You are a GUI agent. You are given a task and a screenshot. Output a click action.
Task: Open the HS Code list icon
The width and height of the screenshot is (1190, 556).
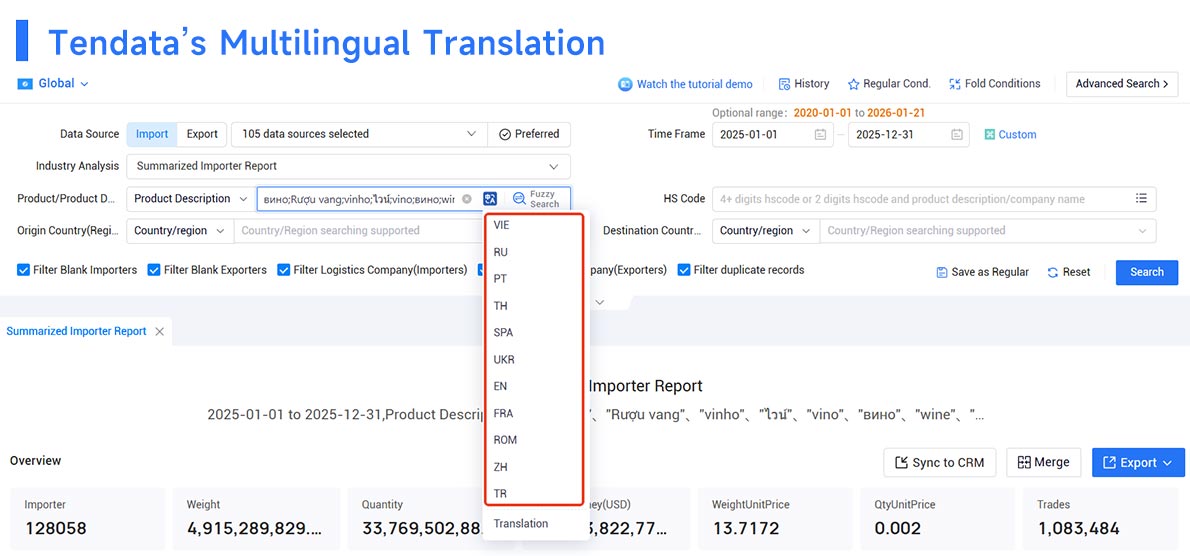click(1141, 198)
